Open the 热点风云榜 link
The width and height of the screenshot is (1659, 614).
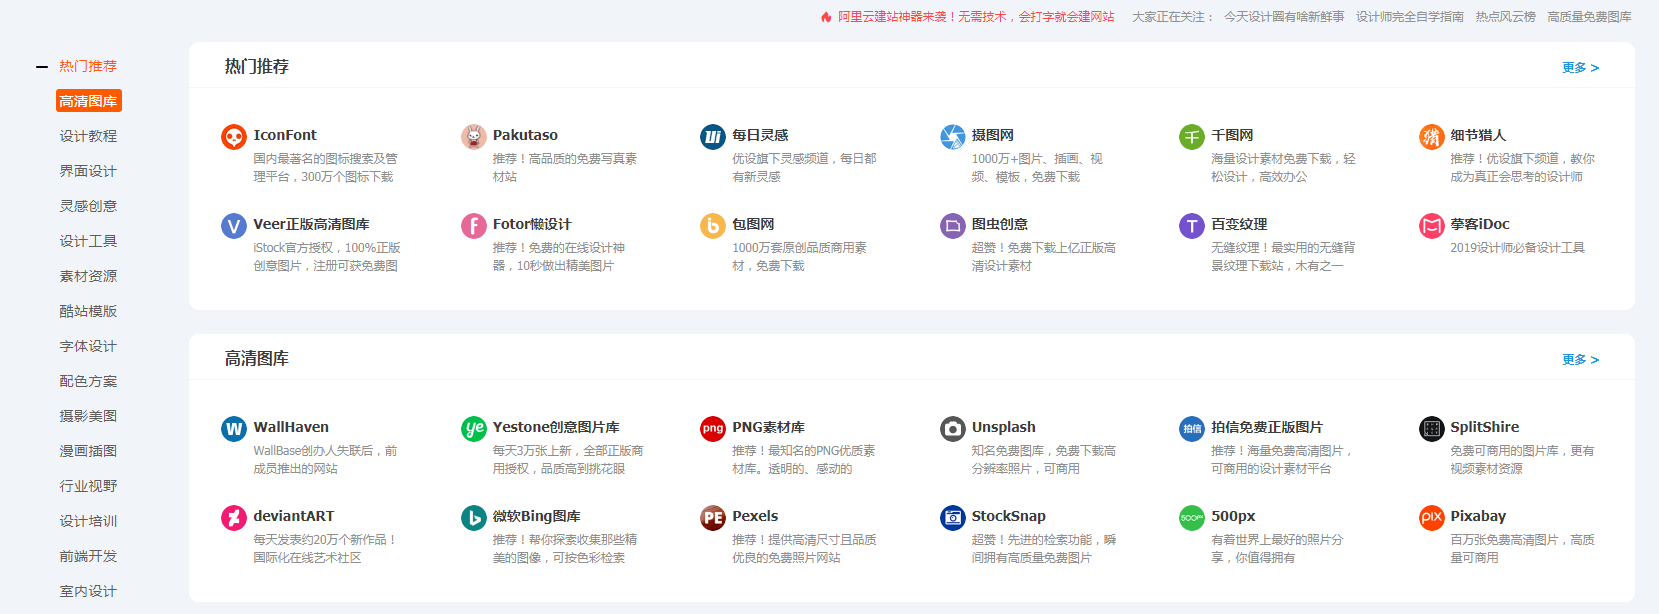(x=1506, y=17)
